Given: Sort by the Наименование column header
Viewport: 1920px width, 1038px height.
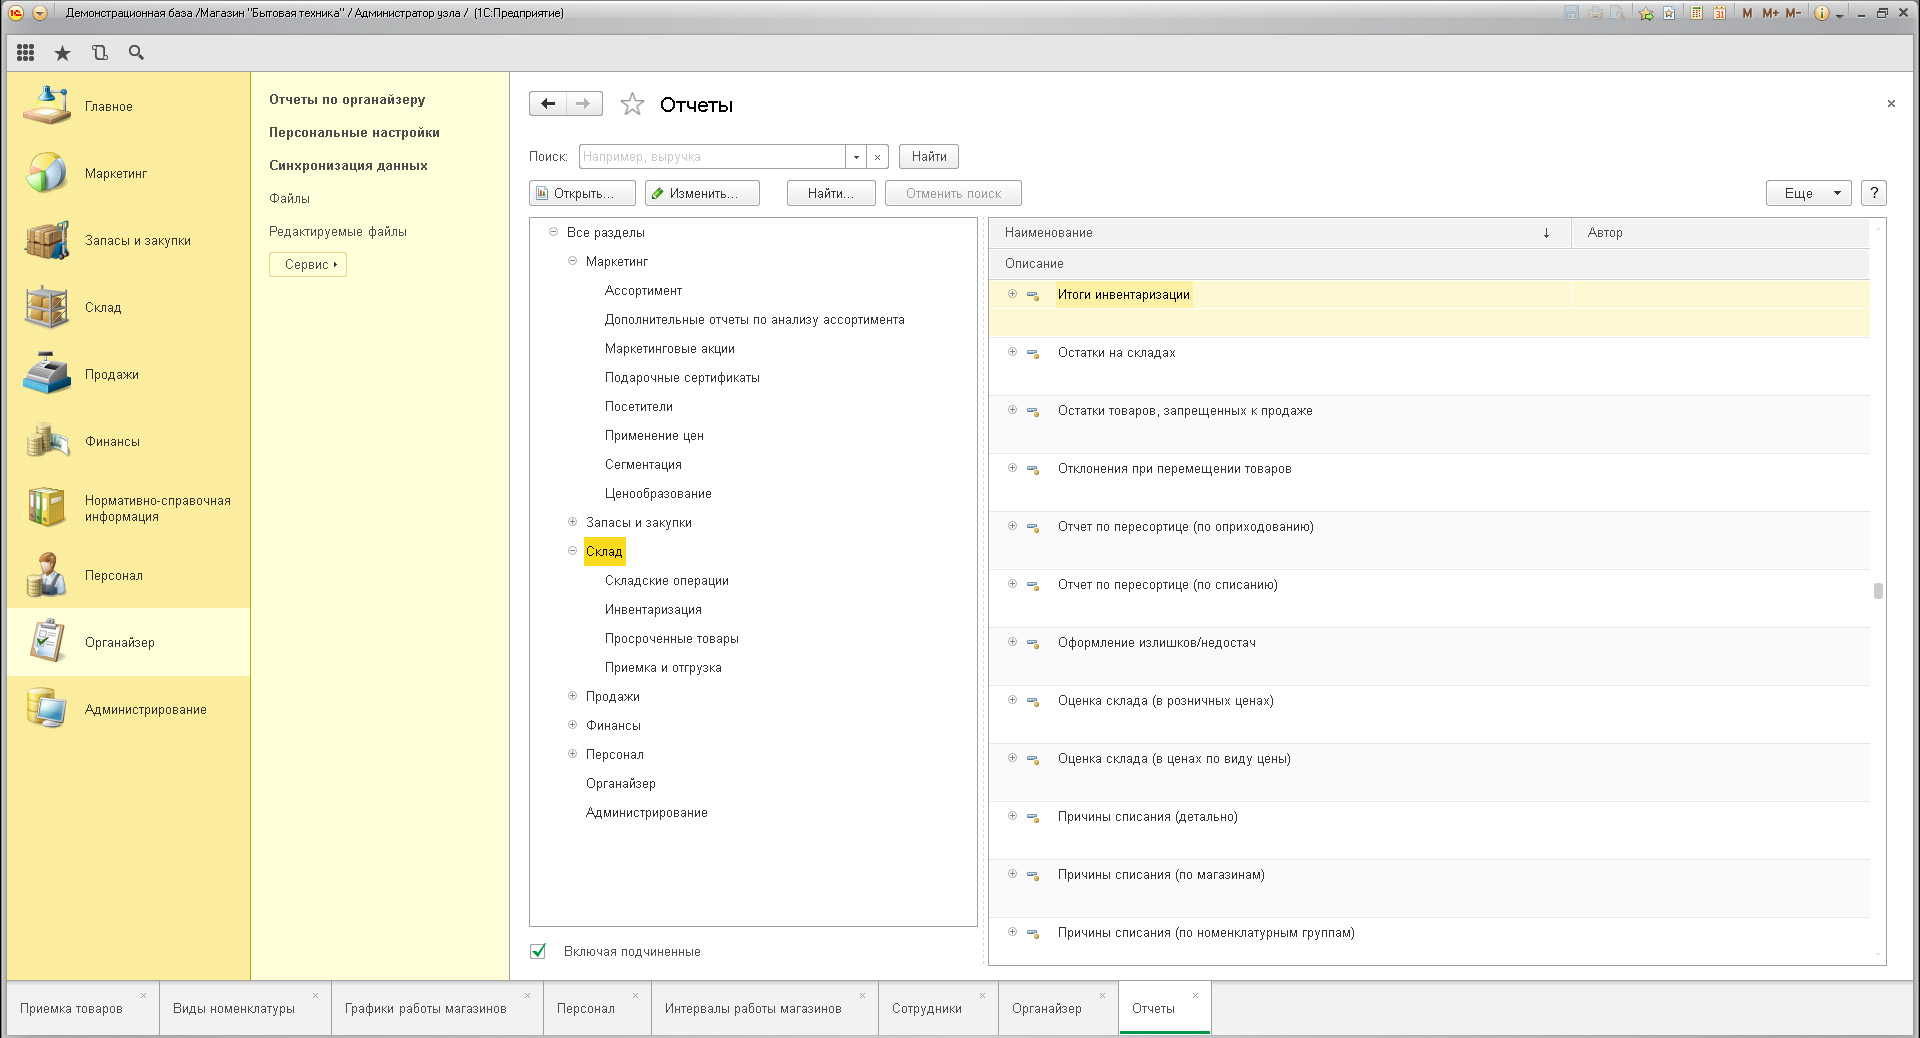Looking at the screenshot, I should tap(1279, 232).
